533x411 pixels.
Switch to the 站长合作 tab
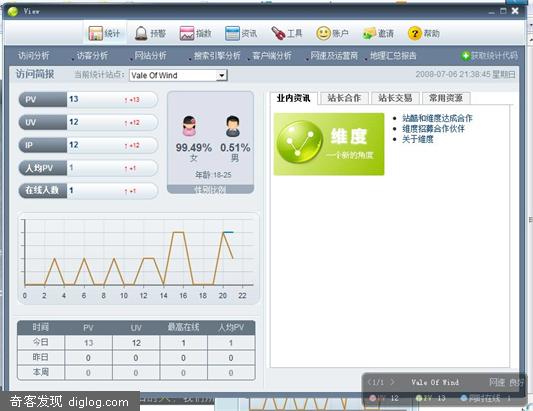344,98
